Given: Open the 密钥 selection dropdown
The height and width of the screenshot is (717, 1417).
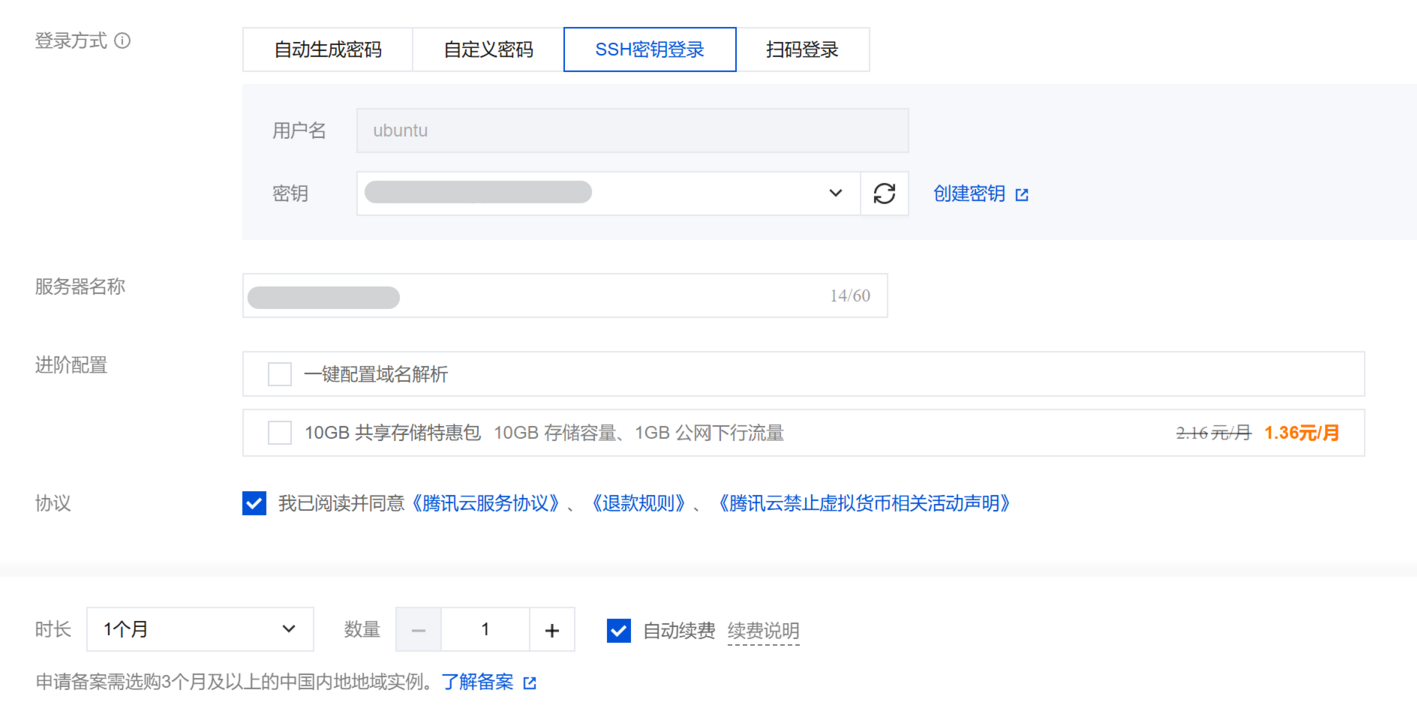Looking at the screenshot, I should [x=608, y=193].
